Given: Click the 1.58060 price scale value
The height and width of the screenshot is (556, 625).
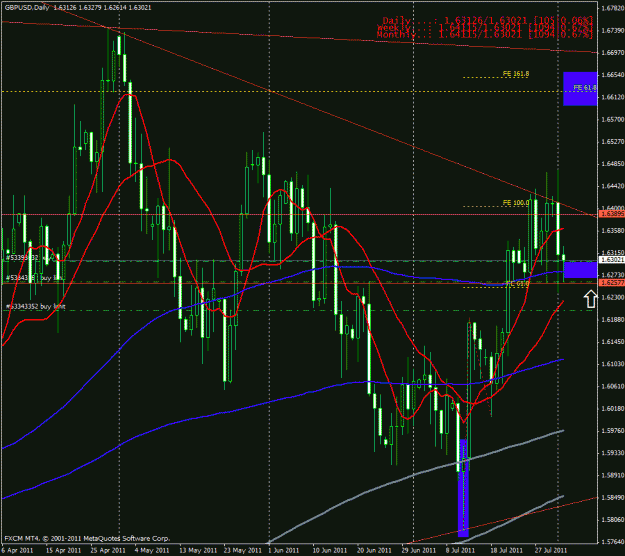Looking at the screenshot, I should click(612, 519).
